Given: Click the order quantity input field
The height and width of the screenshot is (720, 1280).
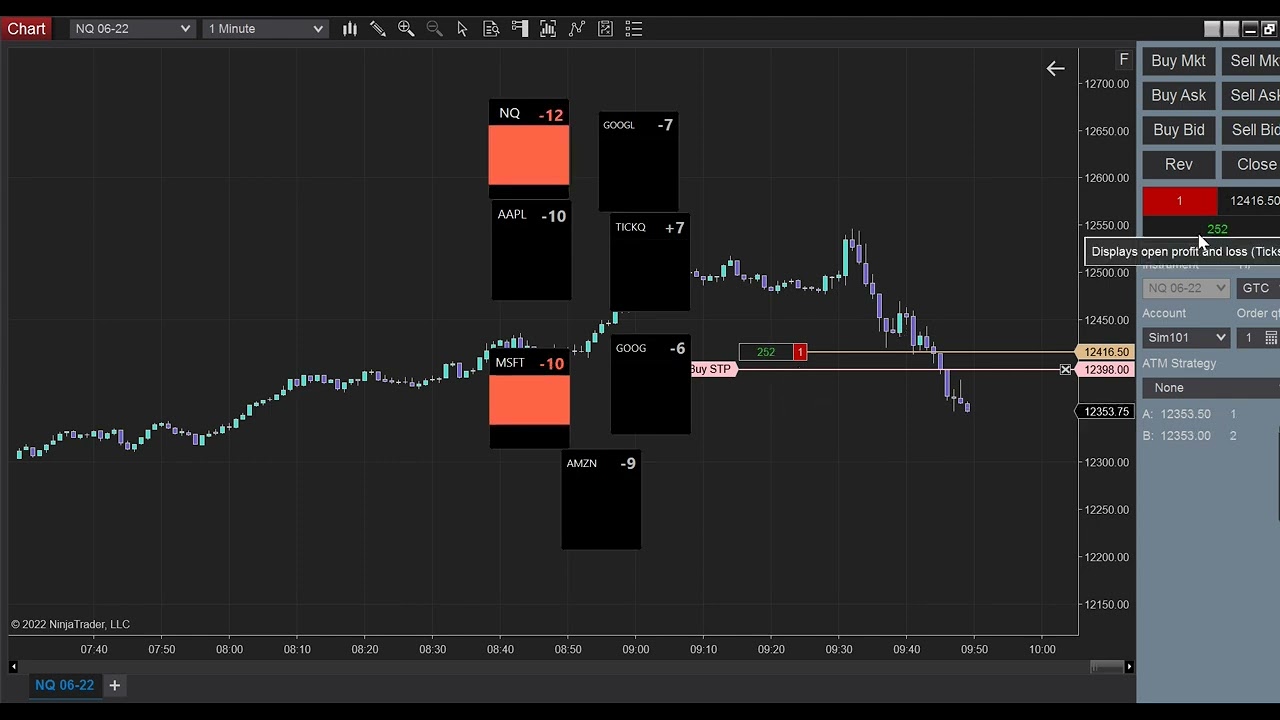Looking at the screenshot, I should [1249, 338].
